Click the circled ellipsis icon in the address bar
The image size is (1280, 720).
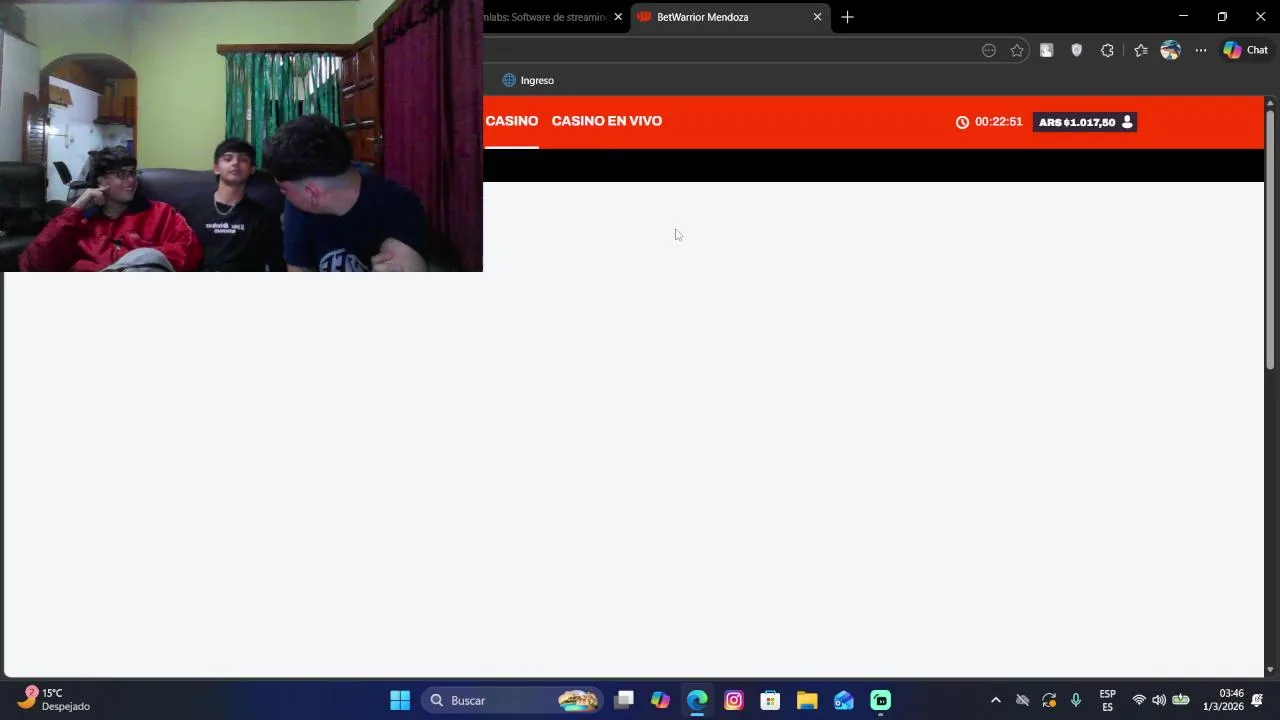click(x=989, y=50)
